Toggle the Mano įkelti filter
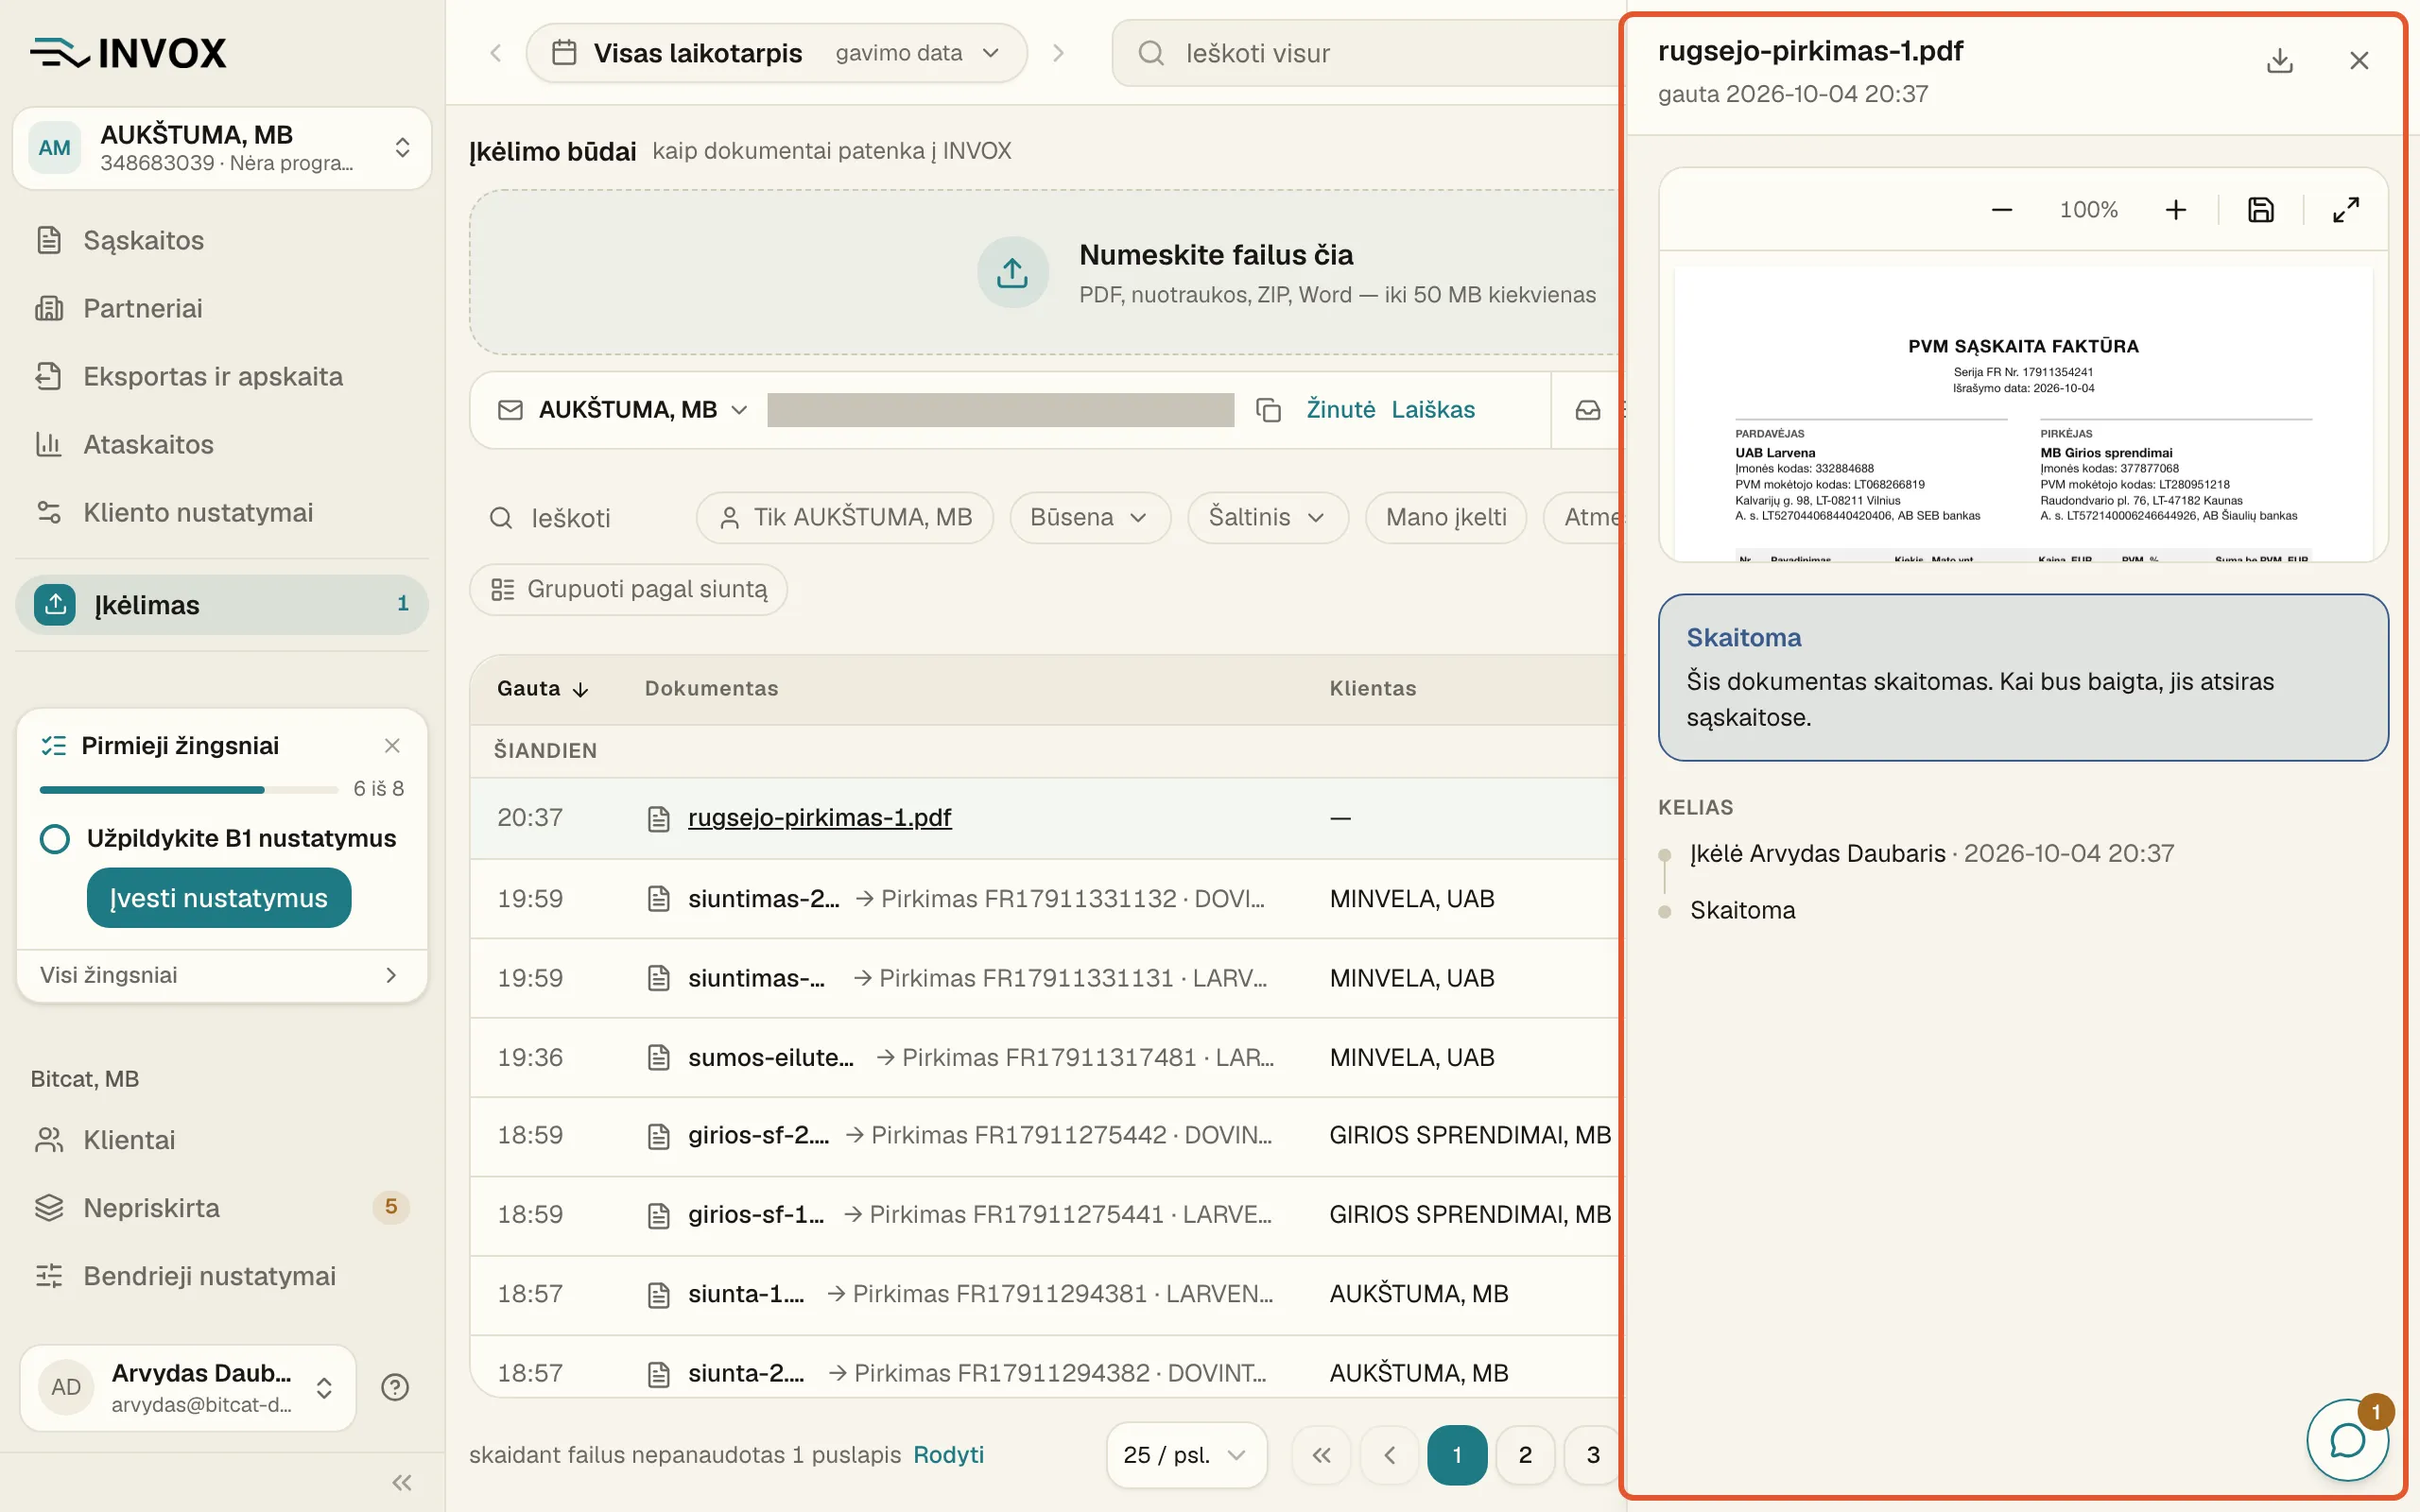 coord(1446,518)
